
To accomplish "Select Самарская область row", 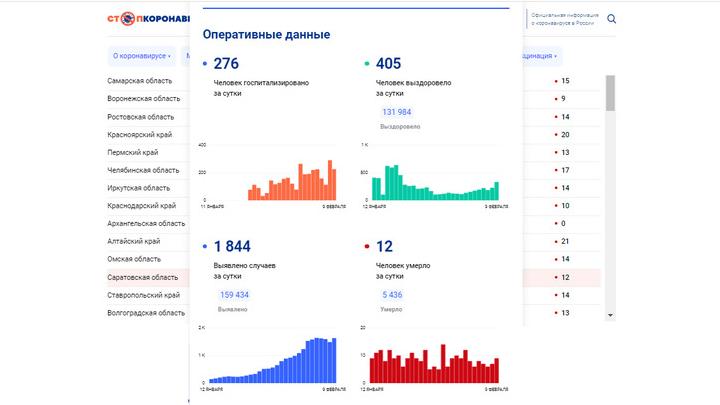I will [140, 81].
